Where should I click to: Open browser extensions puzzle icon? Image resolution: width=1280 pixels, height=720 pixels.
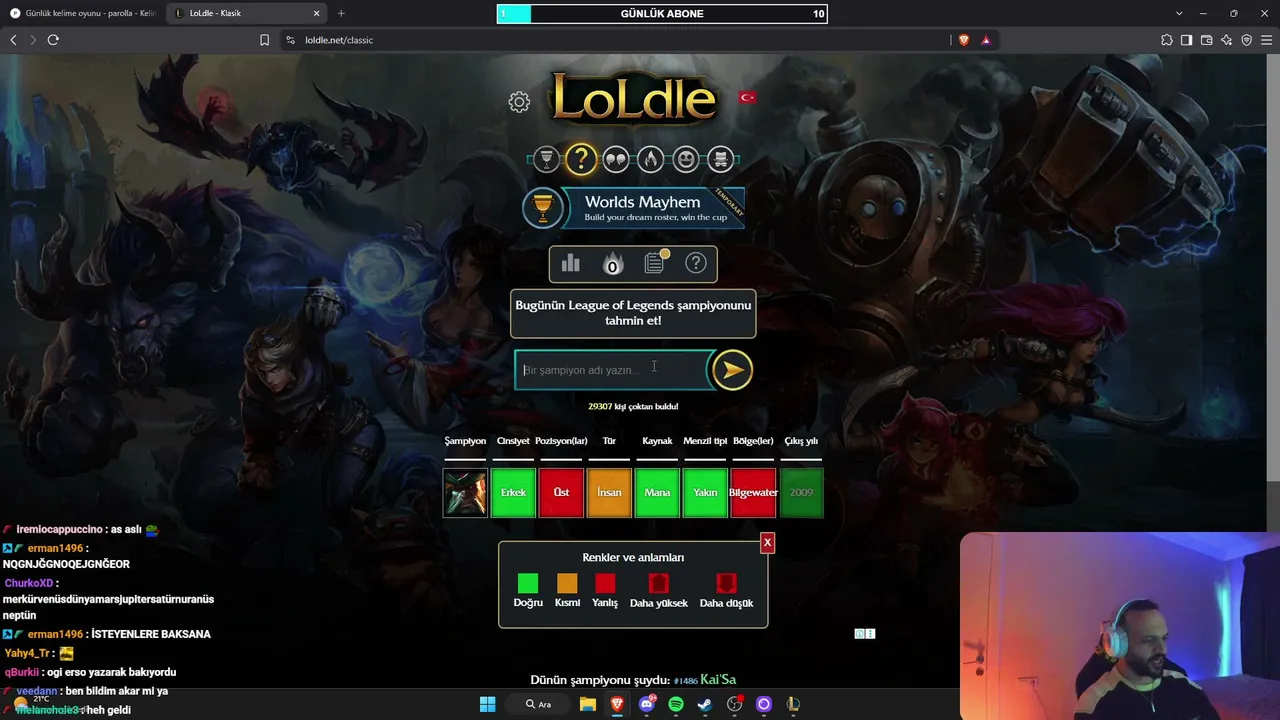[x=1167, y=40]
